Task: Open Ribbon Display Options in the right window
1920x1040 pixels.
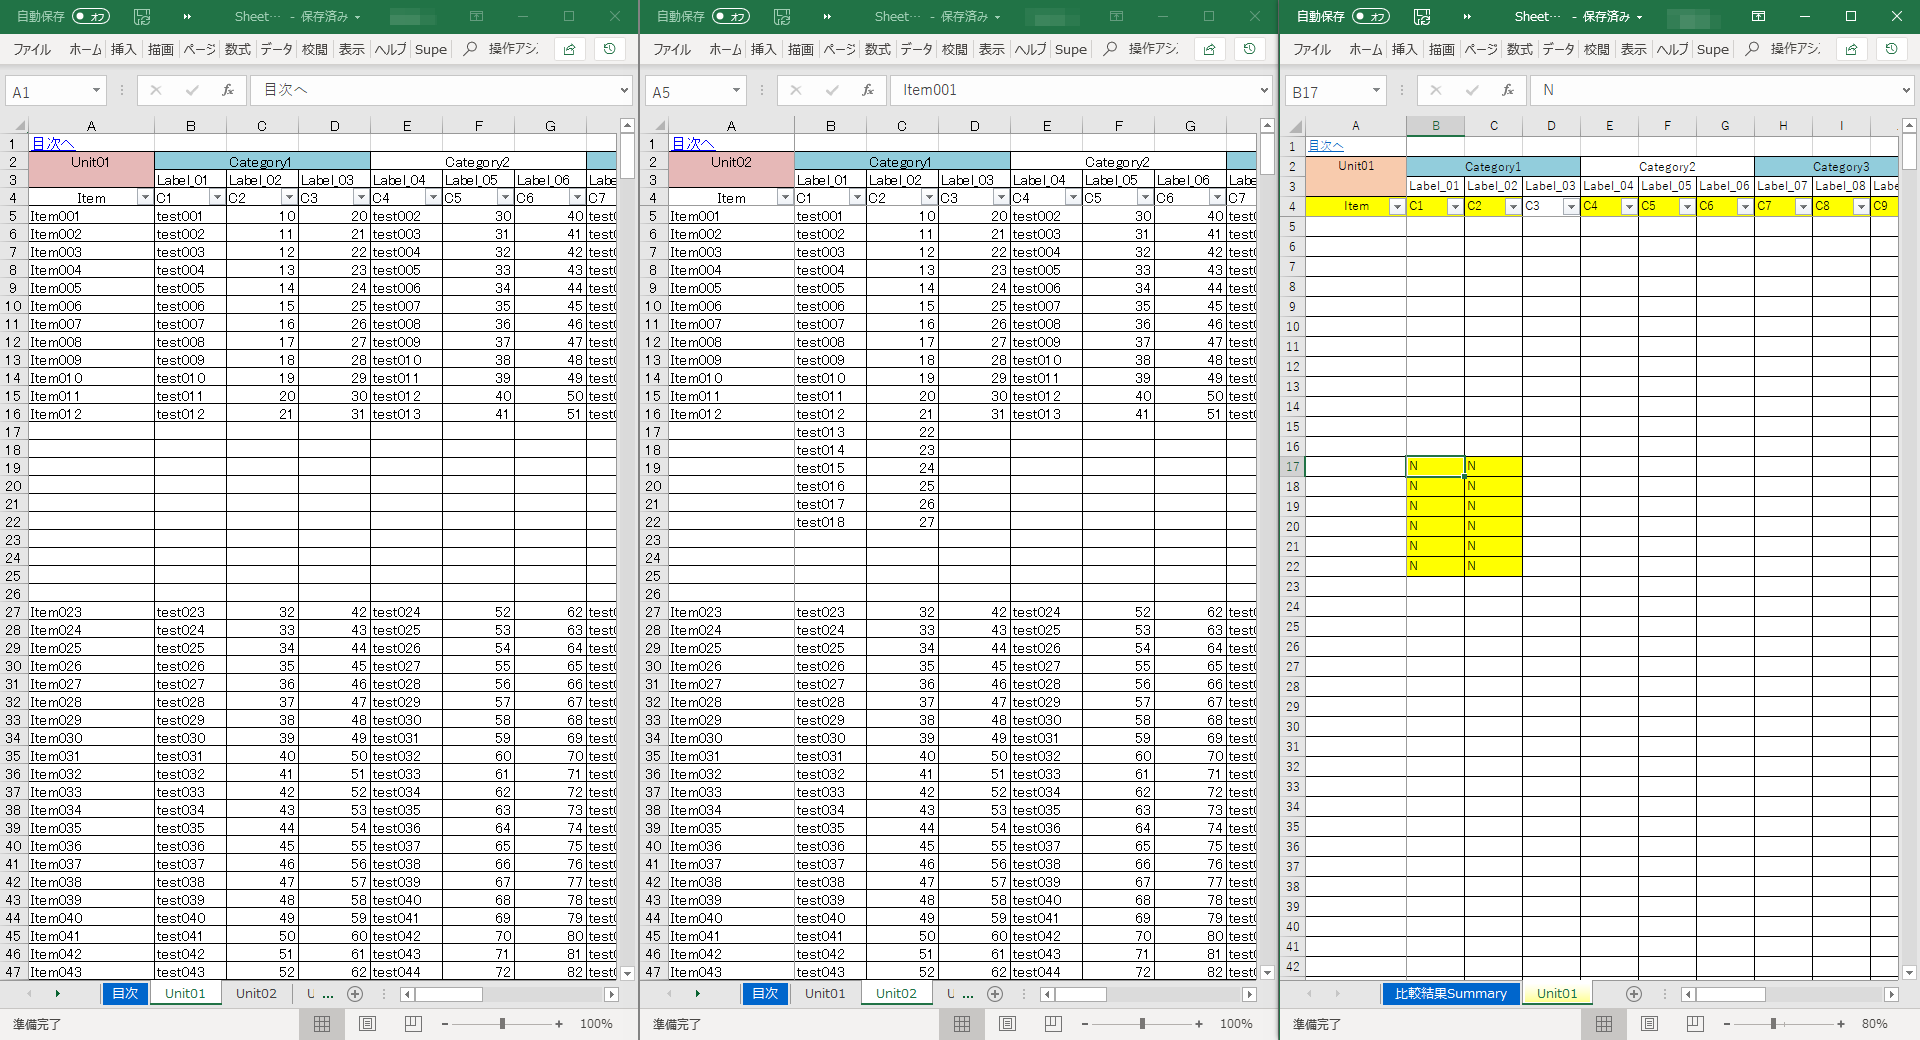Action: pyautogui.click(x=1758, y=17)
